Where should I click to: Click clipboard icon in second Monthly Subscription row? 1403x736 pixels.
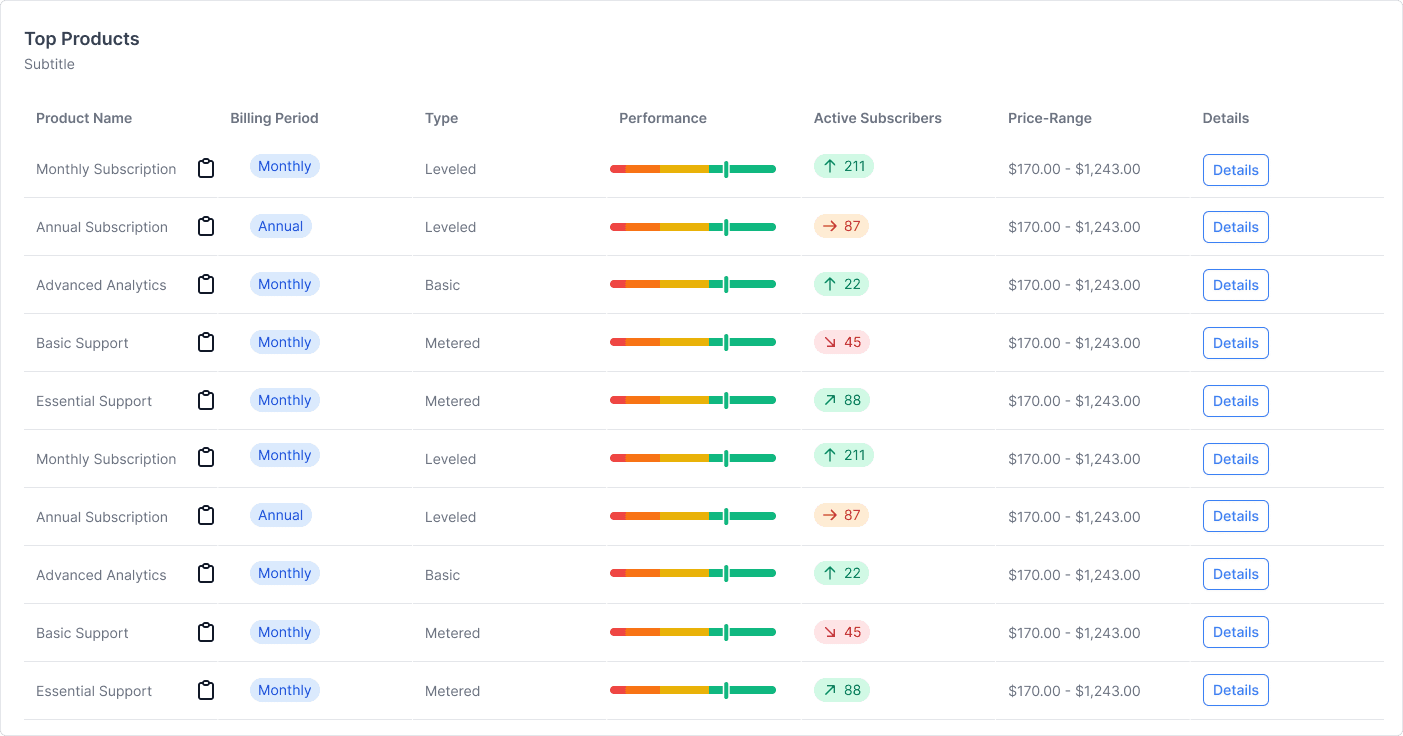click(x=206, y=458)
